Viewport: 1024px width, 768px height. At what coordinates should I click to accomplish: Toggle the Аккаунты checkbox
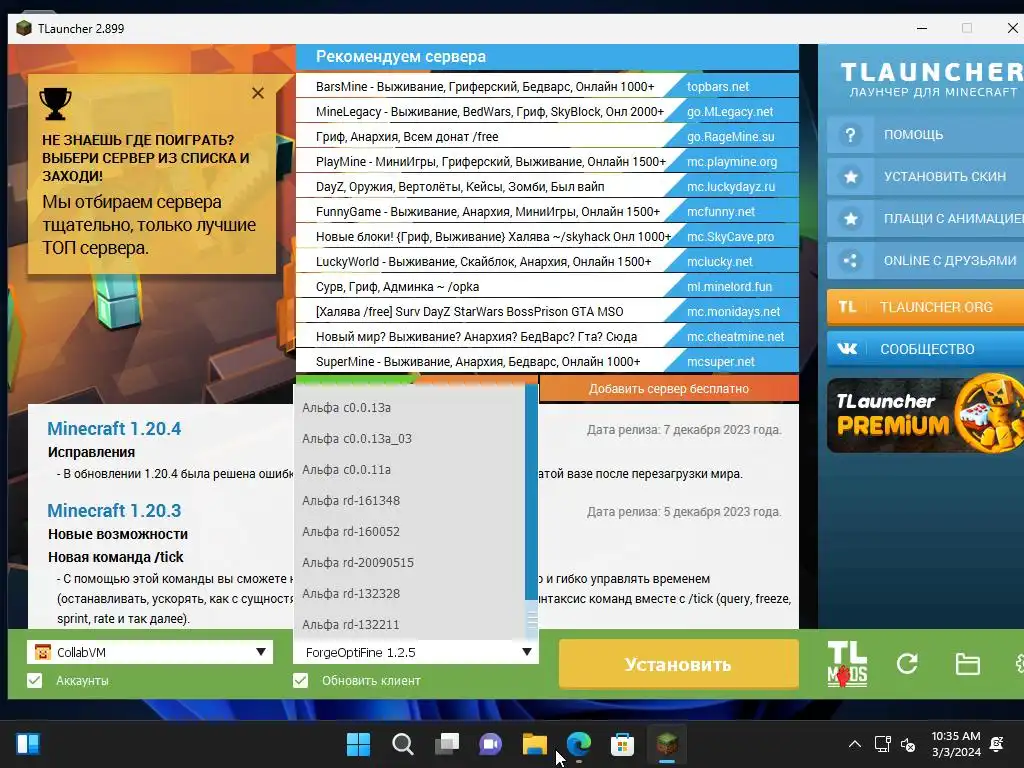point(35,680)
